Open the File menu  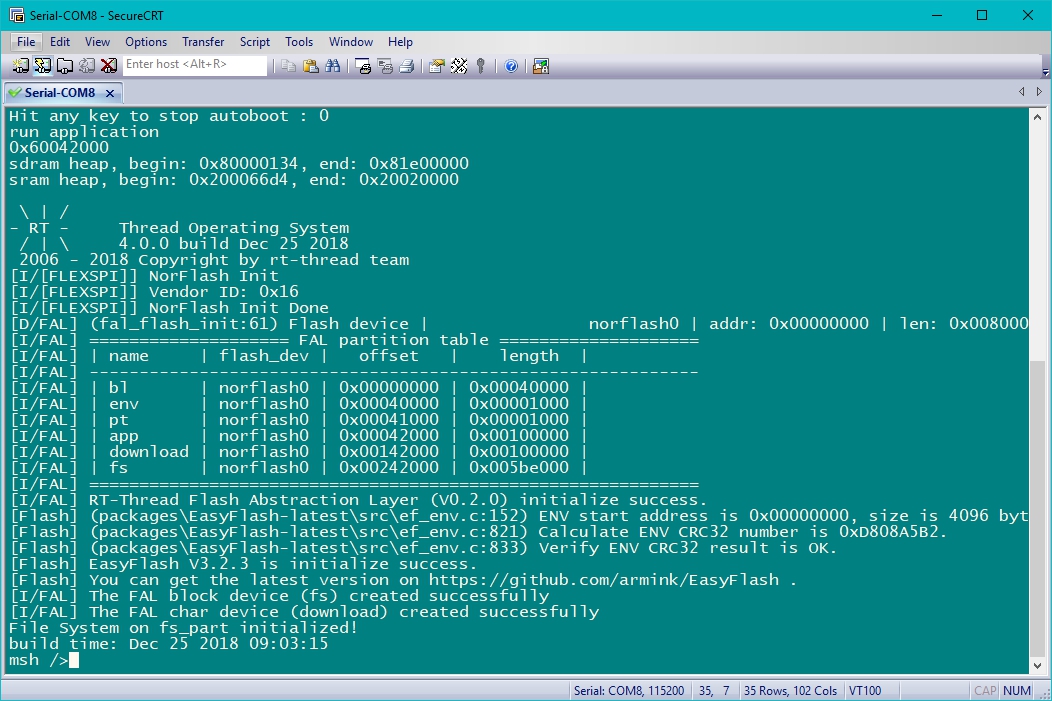click(26, 42)
